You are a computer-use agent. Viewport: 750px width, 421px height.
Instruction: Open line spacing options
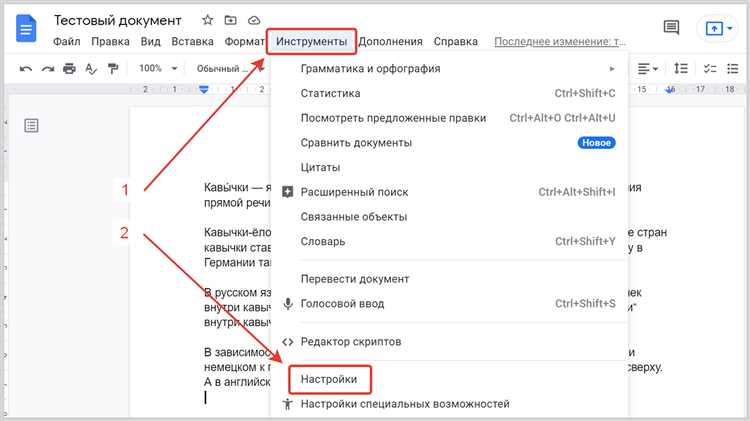tap(681, 68)
